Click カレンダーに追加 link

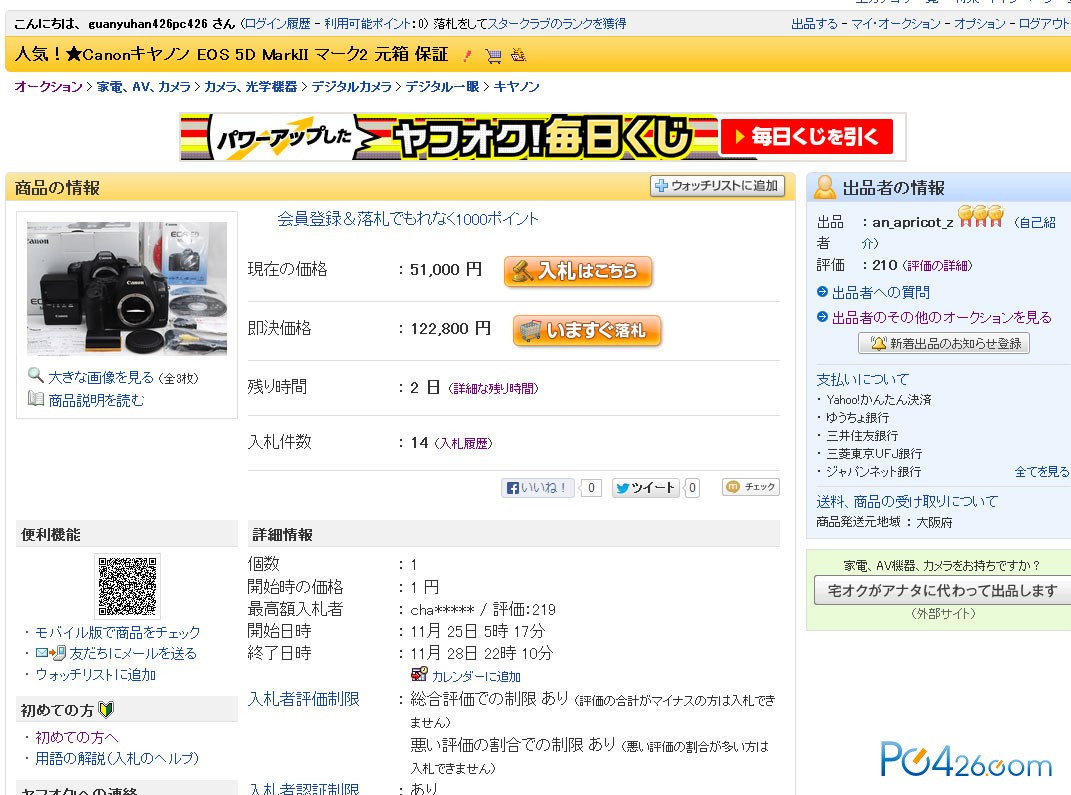476,676
